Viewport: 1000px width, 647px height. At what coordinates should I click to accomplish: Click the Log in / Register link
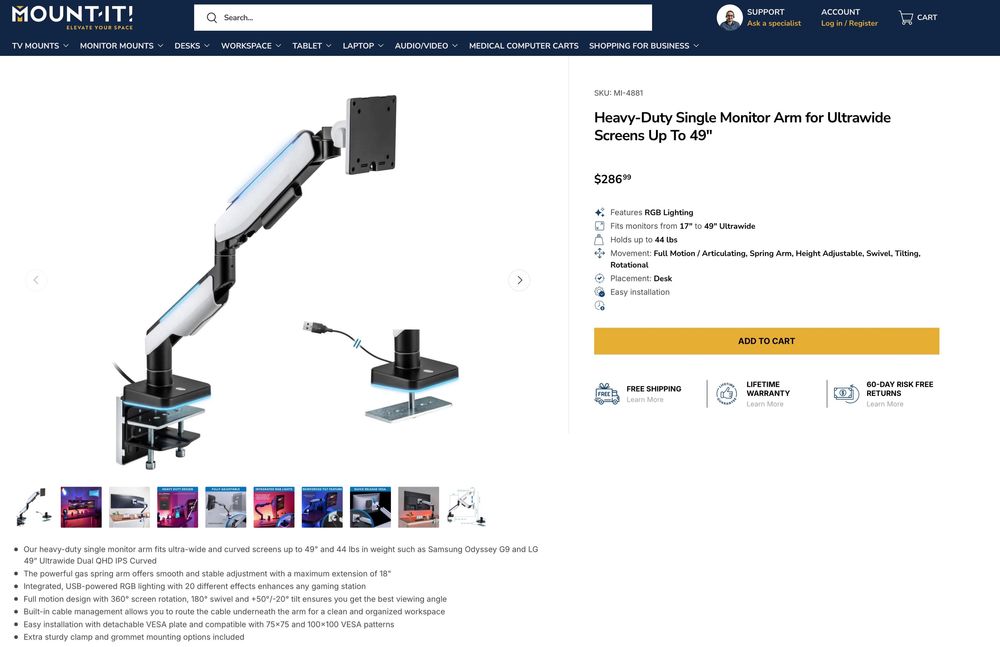tap(849, 23)
